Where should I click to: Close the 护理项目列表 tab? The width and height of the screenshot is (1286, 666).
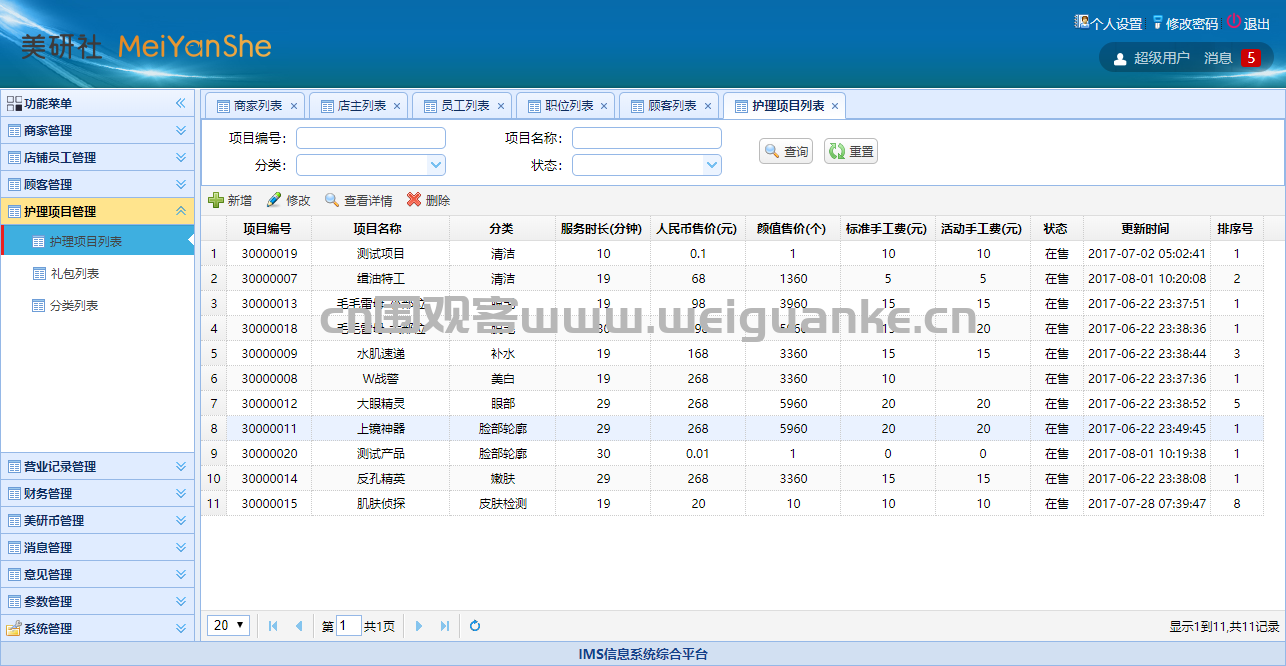click(x=835, y=106)
